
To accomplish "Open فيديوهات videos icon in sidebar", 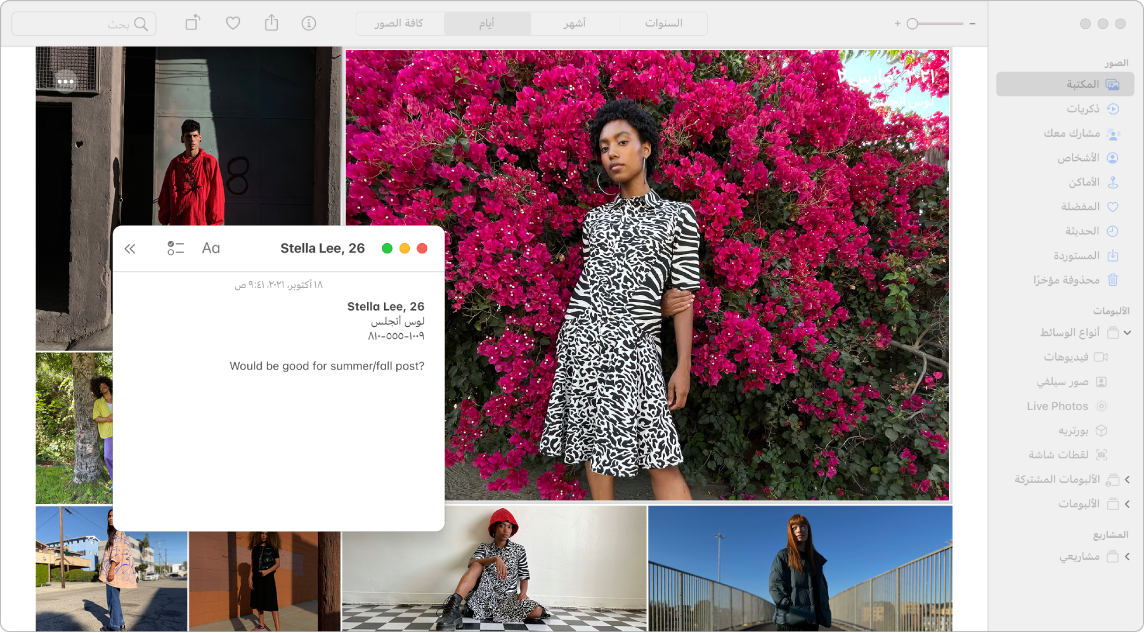I will click(x=1101, y=357).
